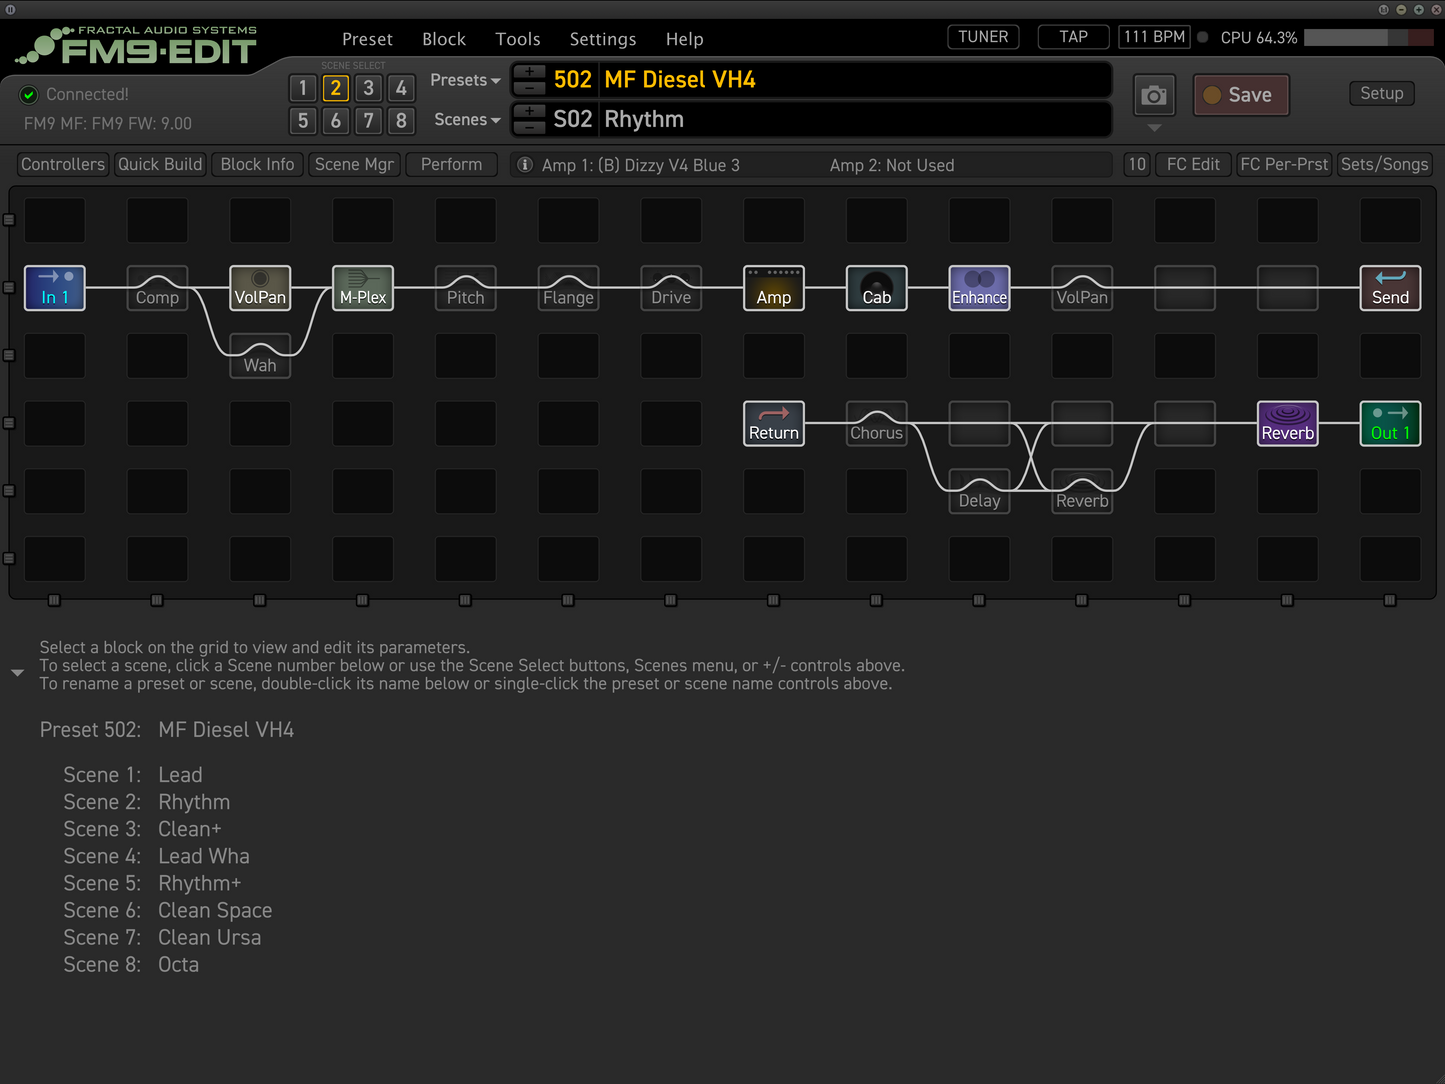Select the Amp block on the grid
Image resolution: width=1445 pixels, height=1084 pixels.
point(773,288)
